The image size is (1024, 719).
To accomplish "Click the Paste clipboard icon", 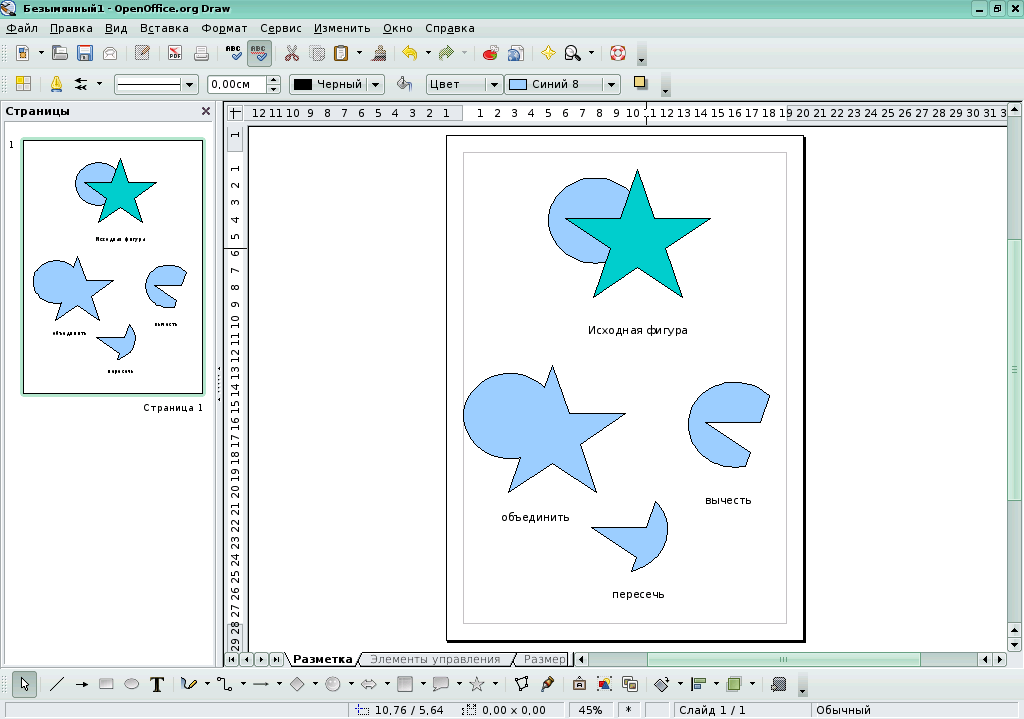I will coord(341,53).
